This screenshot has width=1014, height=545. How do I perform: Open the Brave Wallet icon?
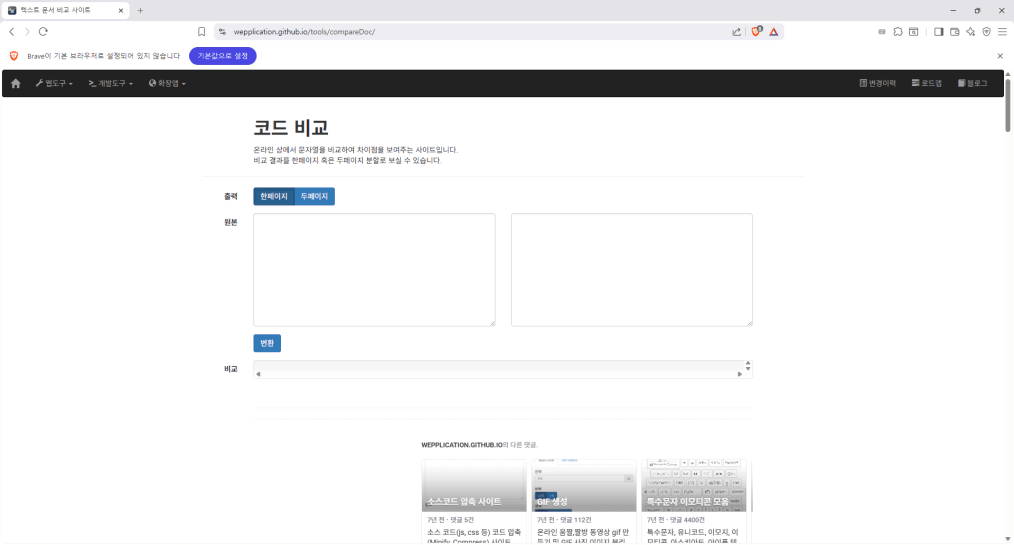(955, 32)
